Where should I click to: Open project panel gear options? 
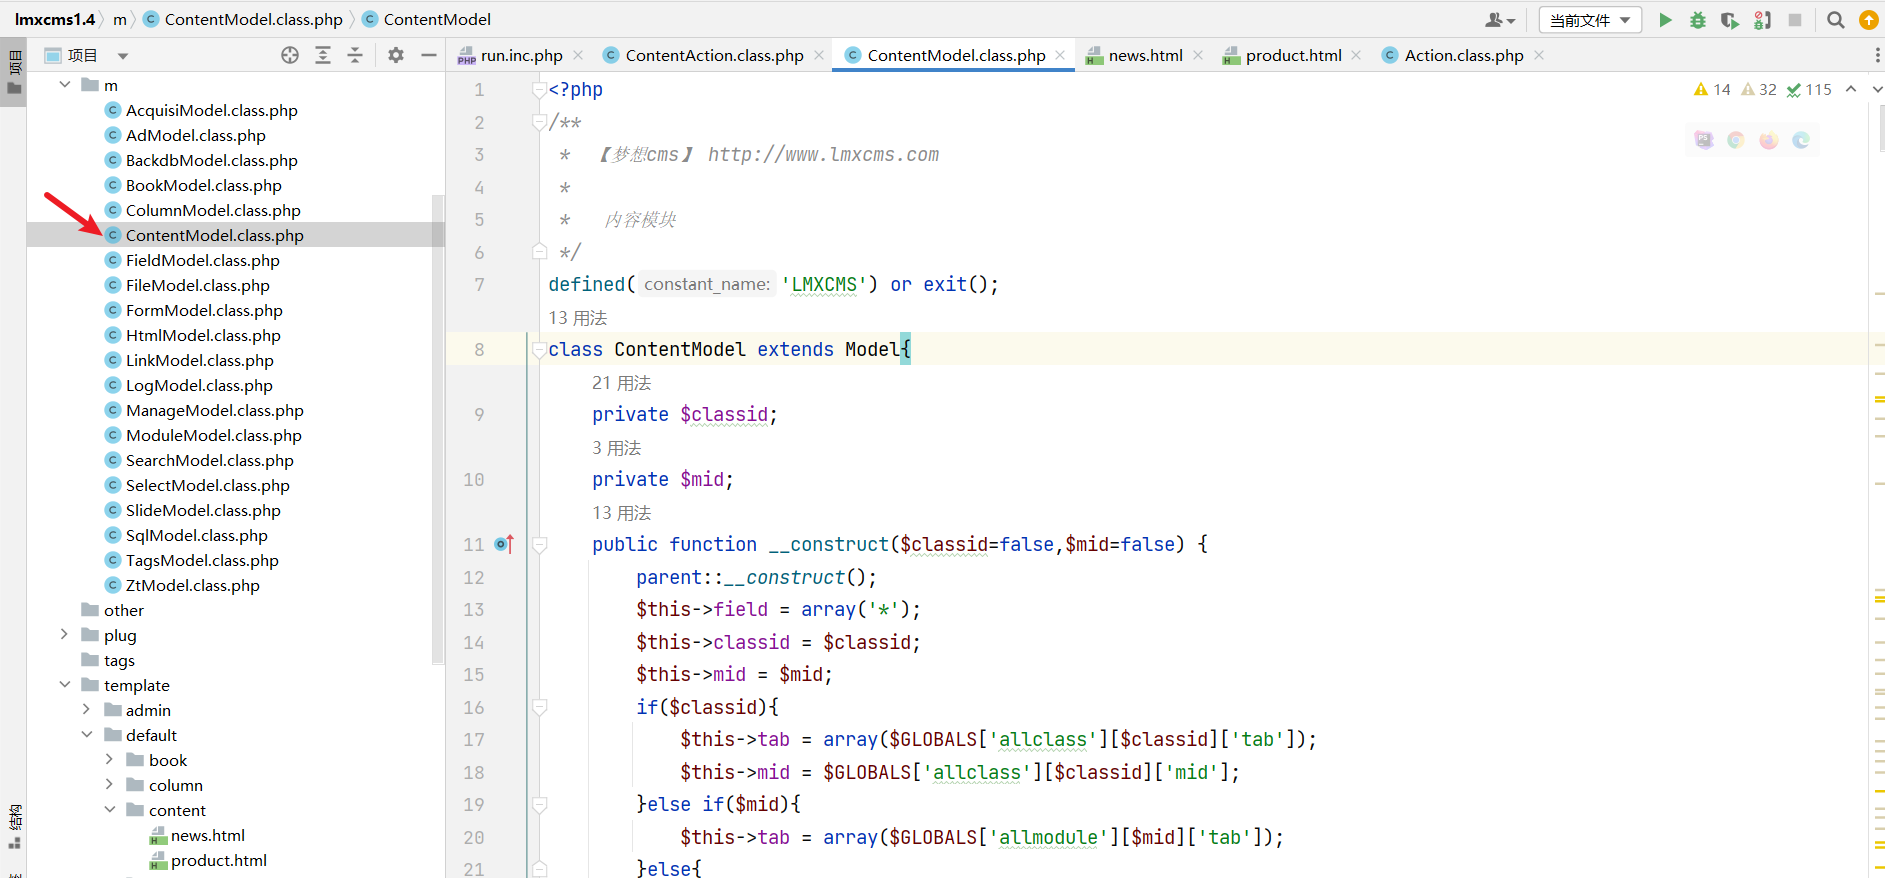tap(396, 55)
